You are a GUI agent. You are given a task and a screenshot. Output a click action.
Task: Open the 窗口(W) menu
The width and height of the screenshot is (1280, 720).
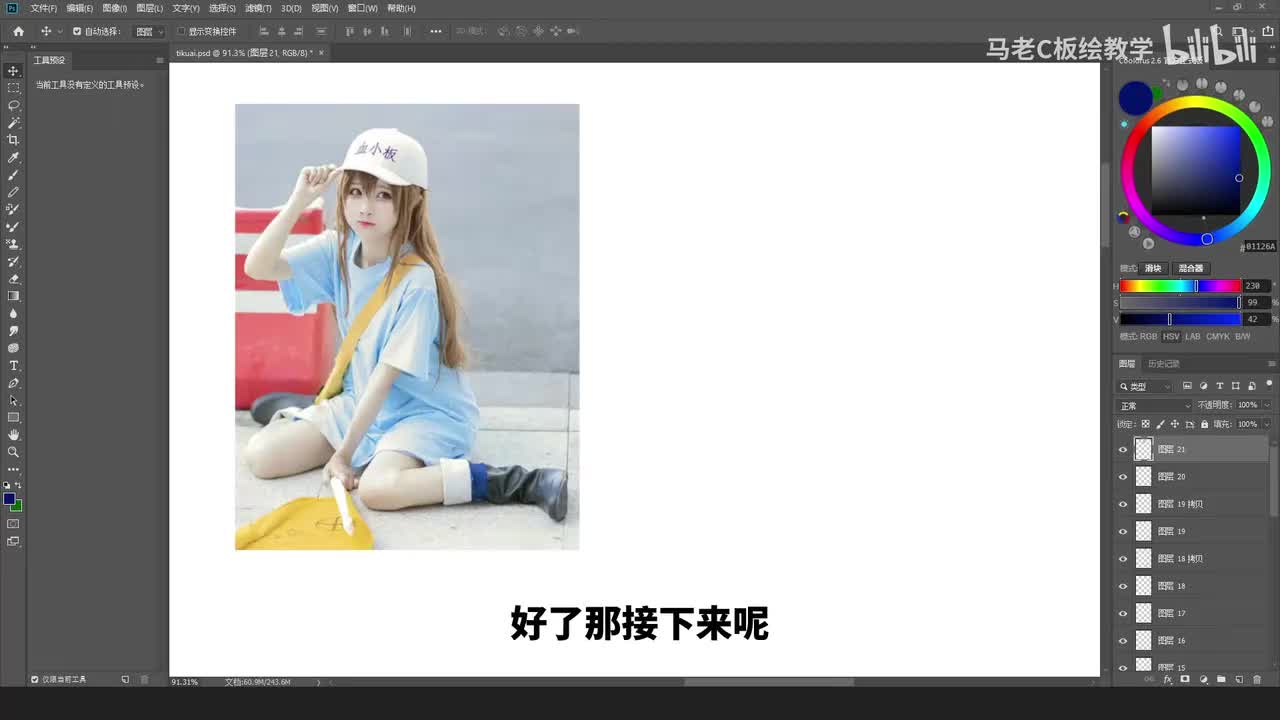(362, 8)
